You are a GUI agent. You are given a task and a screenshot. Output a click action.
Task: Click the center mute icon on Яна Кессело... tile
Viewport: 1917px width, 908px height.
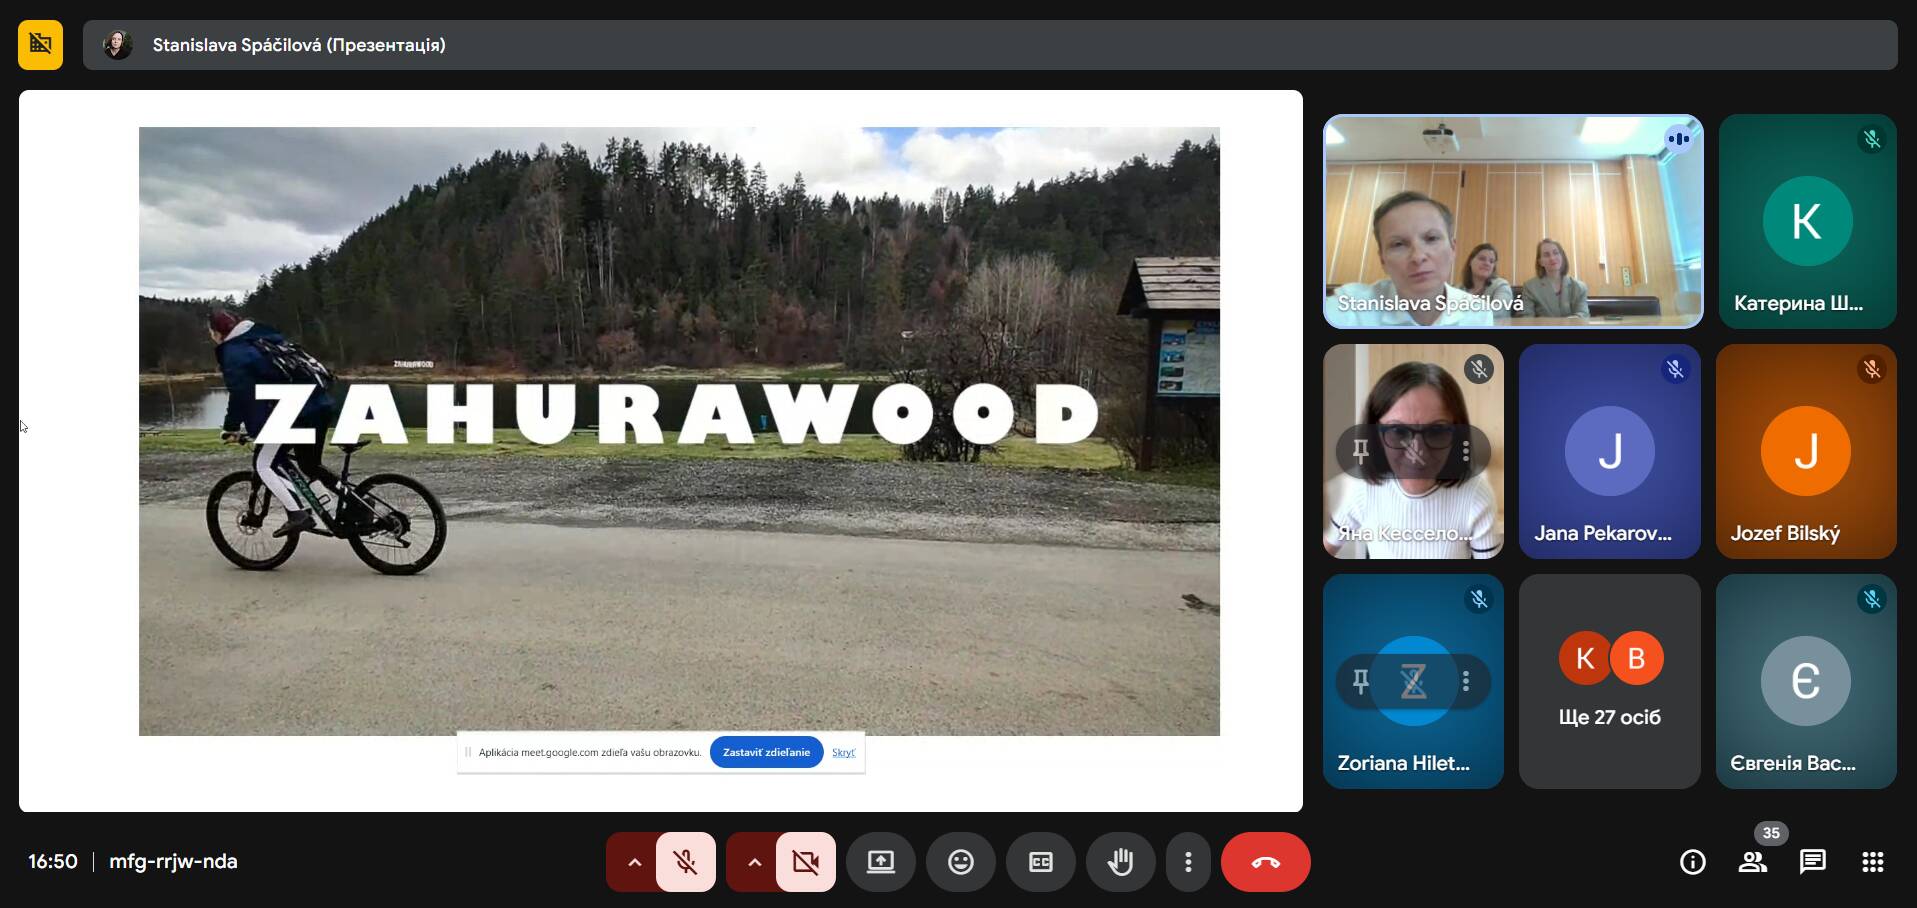(x=1413, y=451)
